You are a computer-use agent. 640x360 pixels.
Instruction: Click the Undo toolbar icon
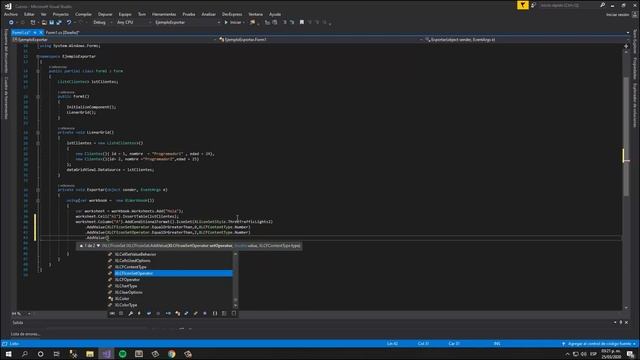(x=69, y=22)
